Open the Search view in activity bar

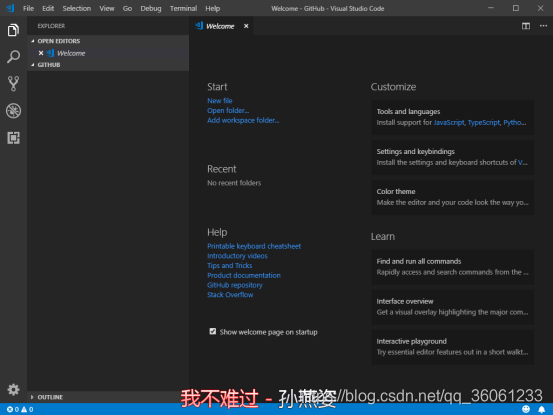13,56
